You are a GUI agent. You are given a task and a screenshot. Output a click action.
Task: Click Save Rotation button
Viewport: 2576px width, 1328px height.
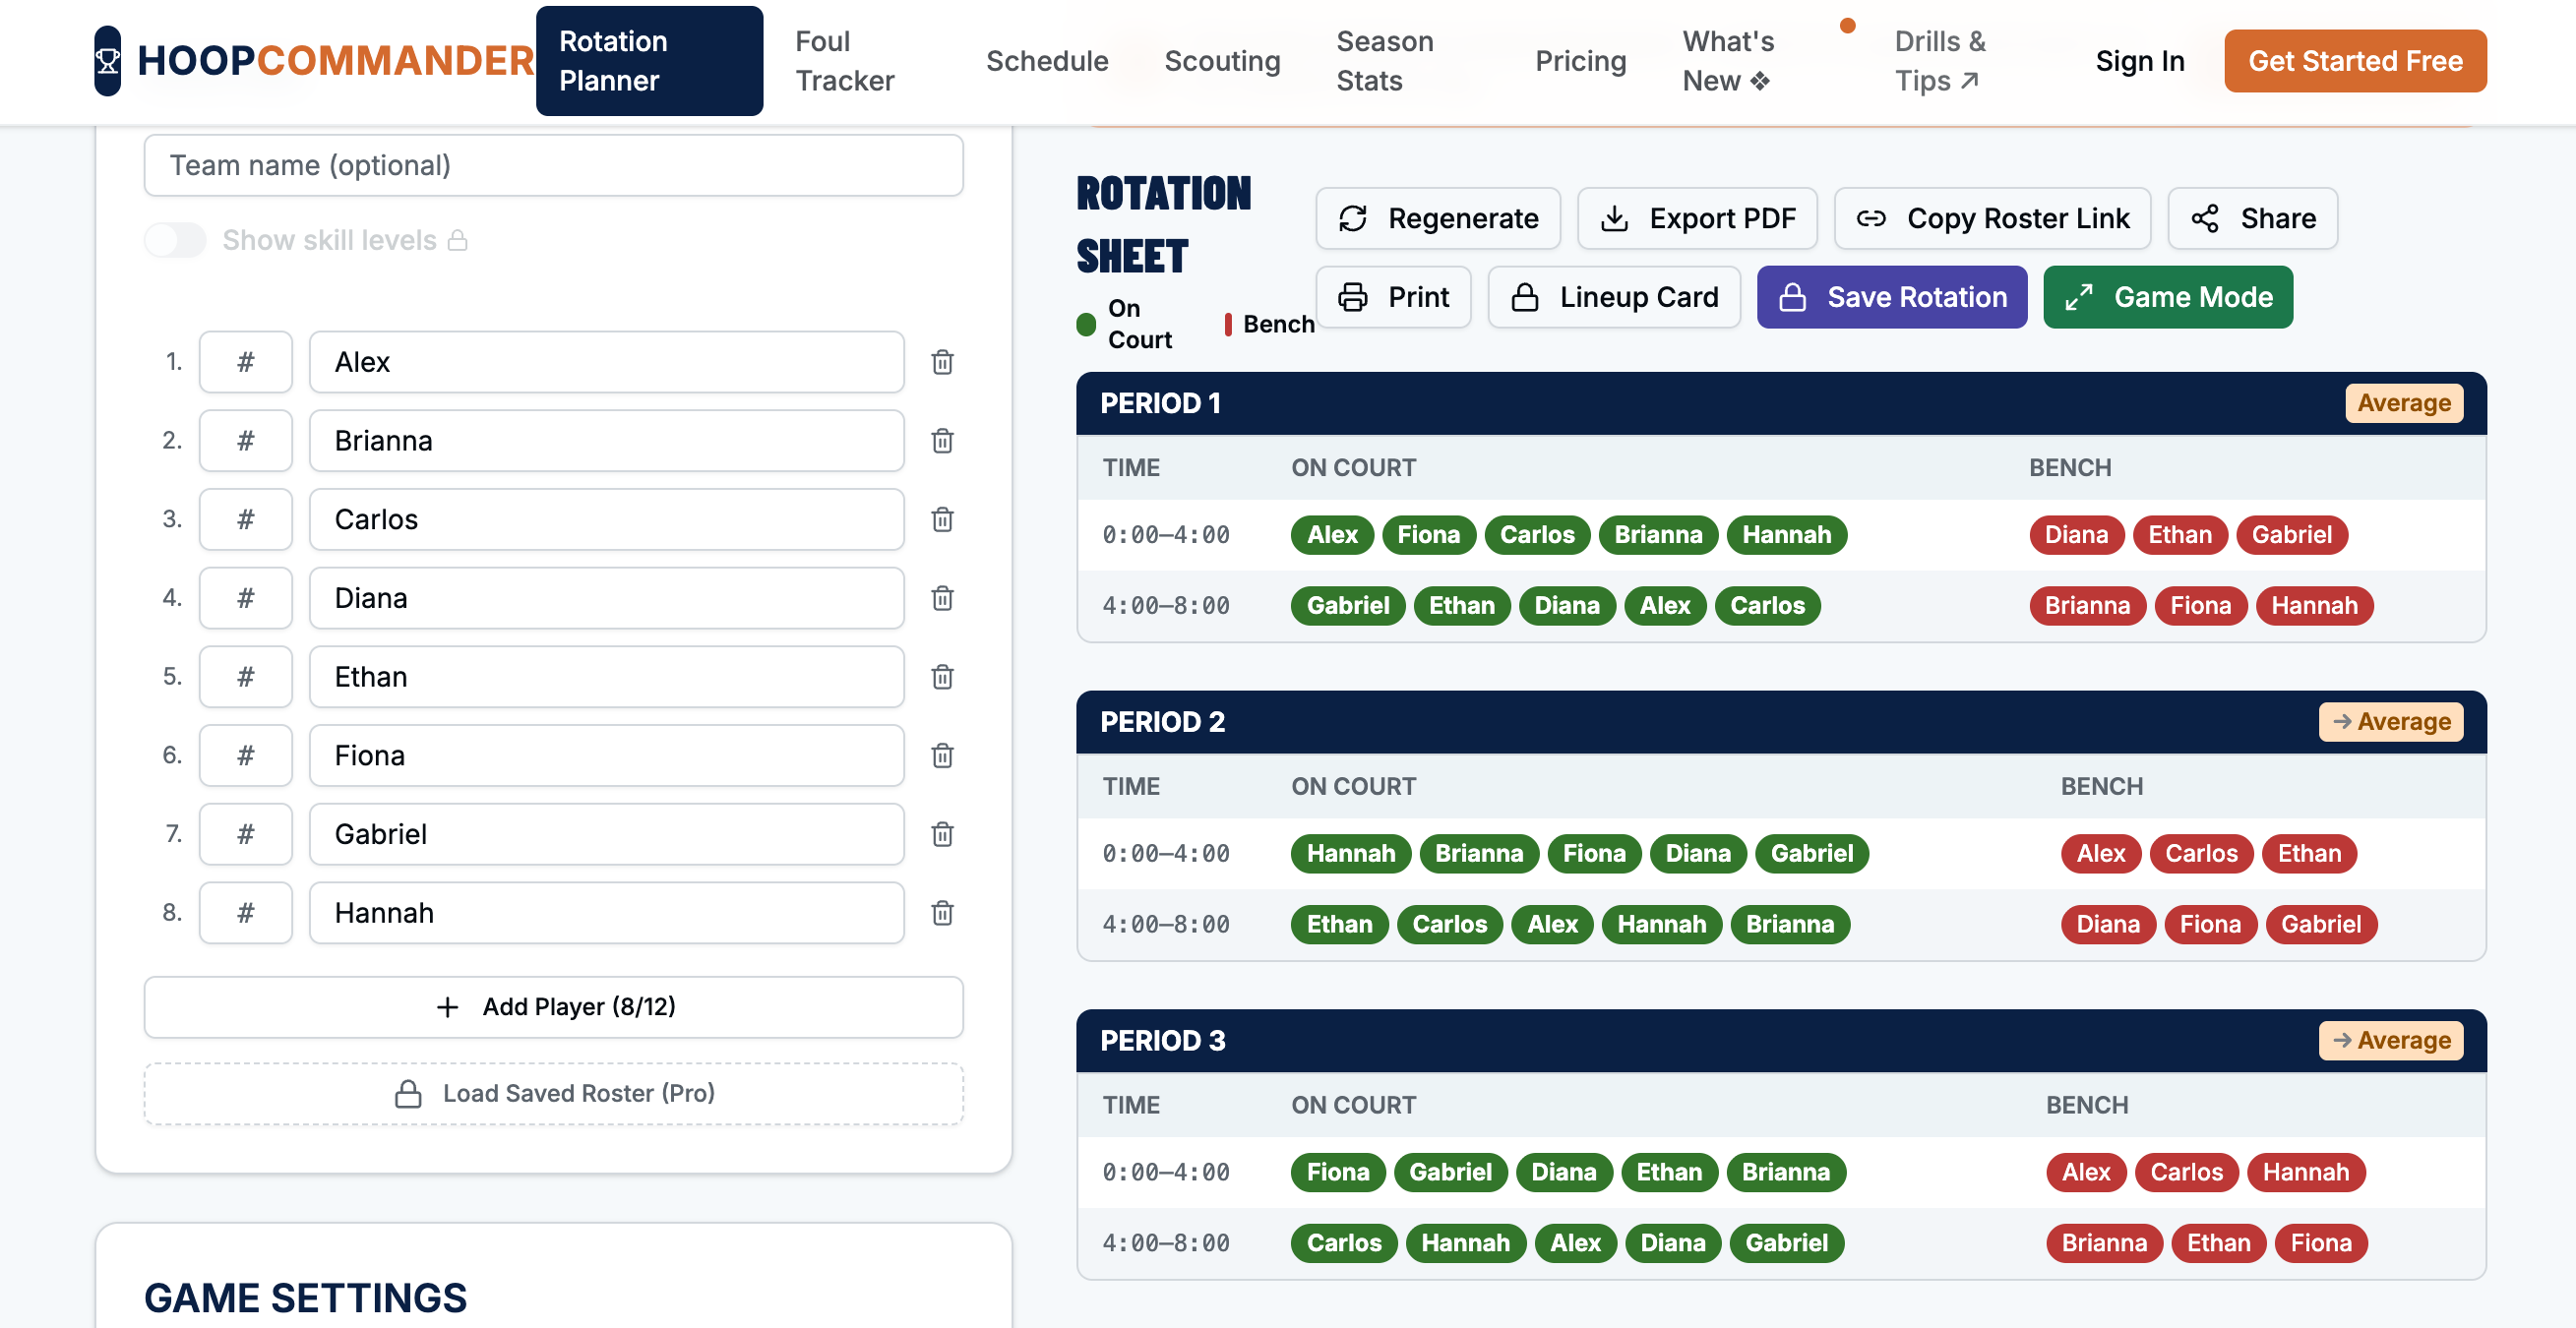pos(1891,297)
